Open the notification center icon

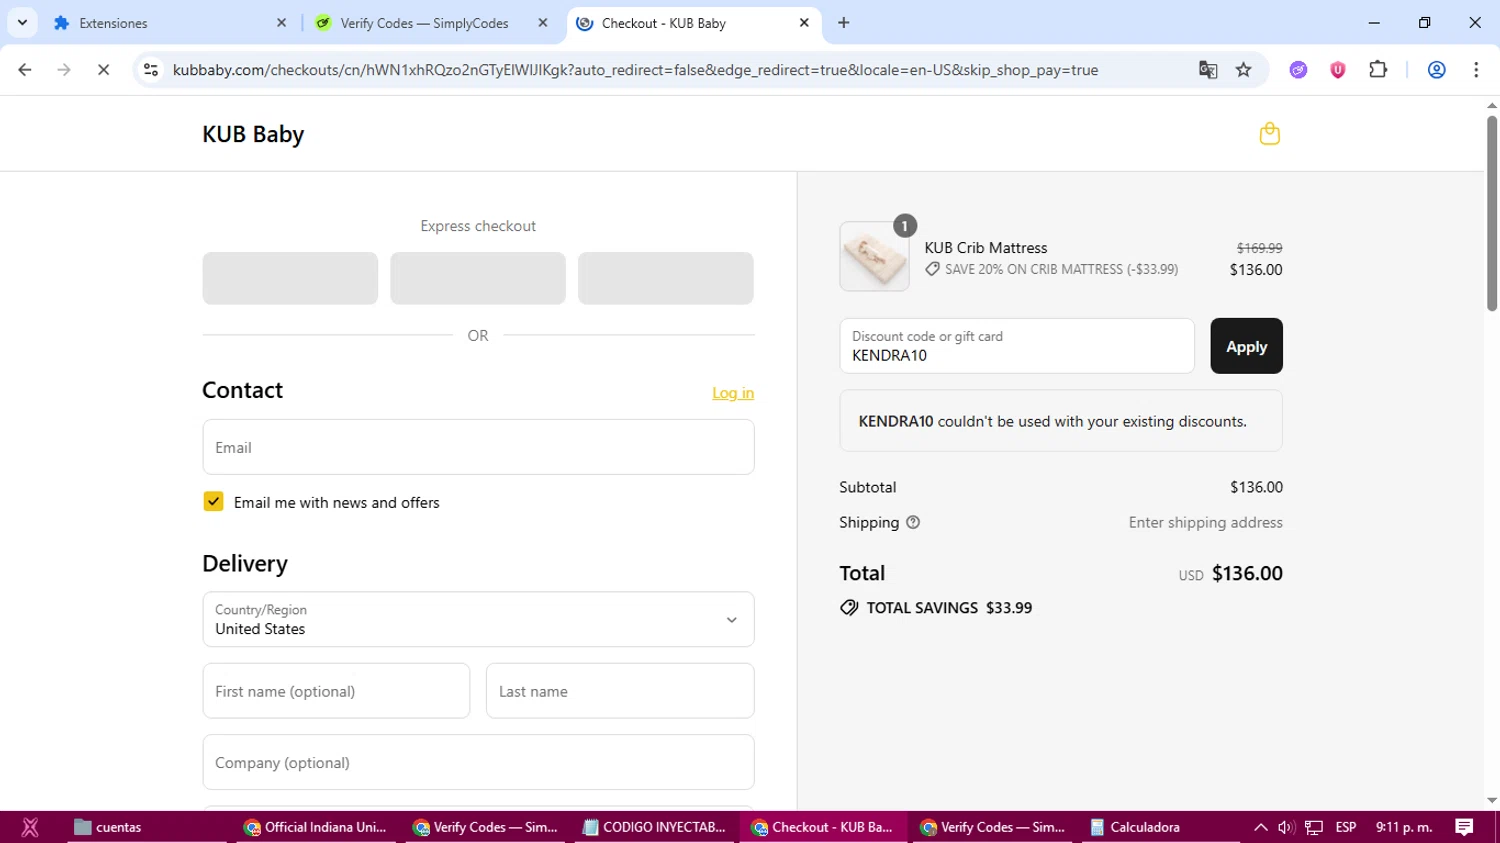pyautogui.click(x=1464, y=827)
